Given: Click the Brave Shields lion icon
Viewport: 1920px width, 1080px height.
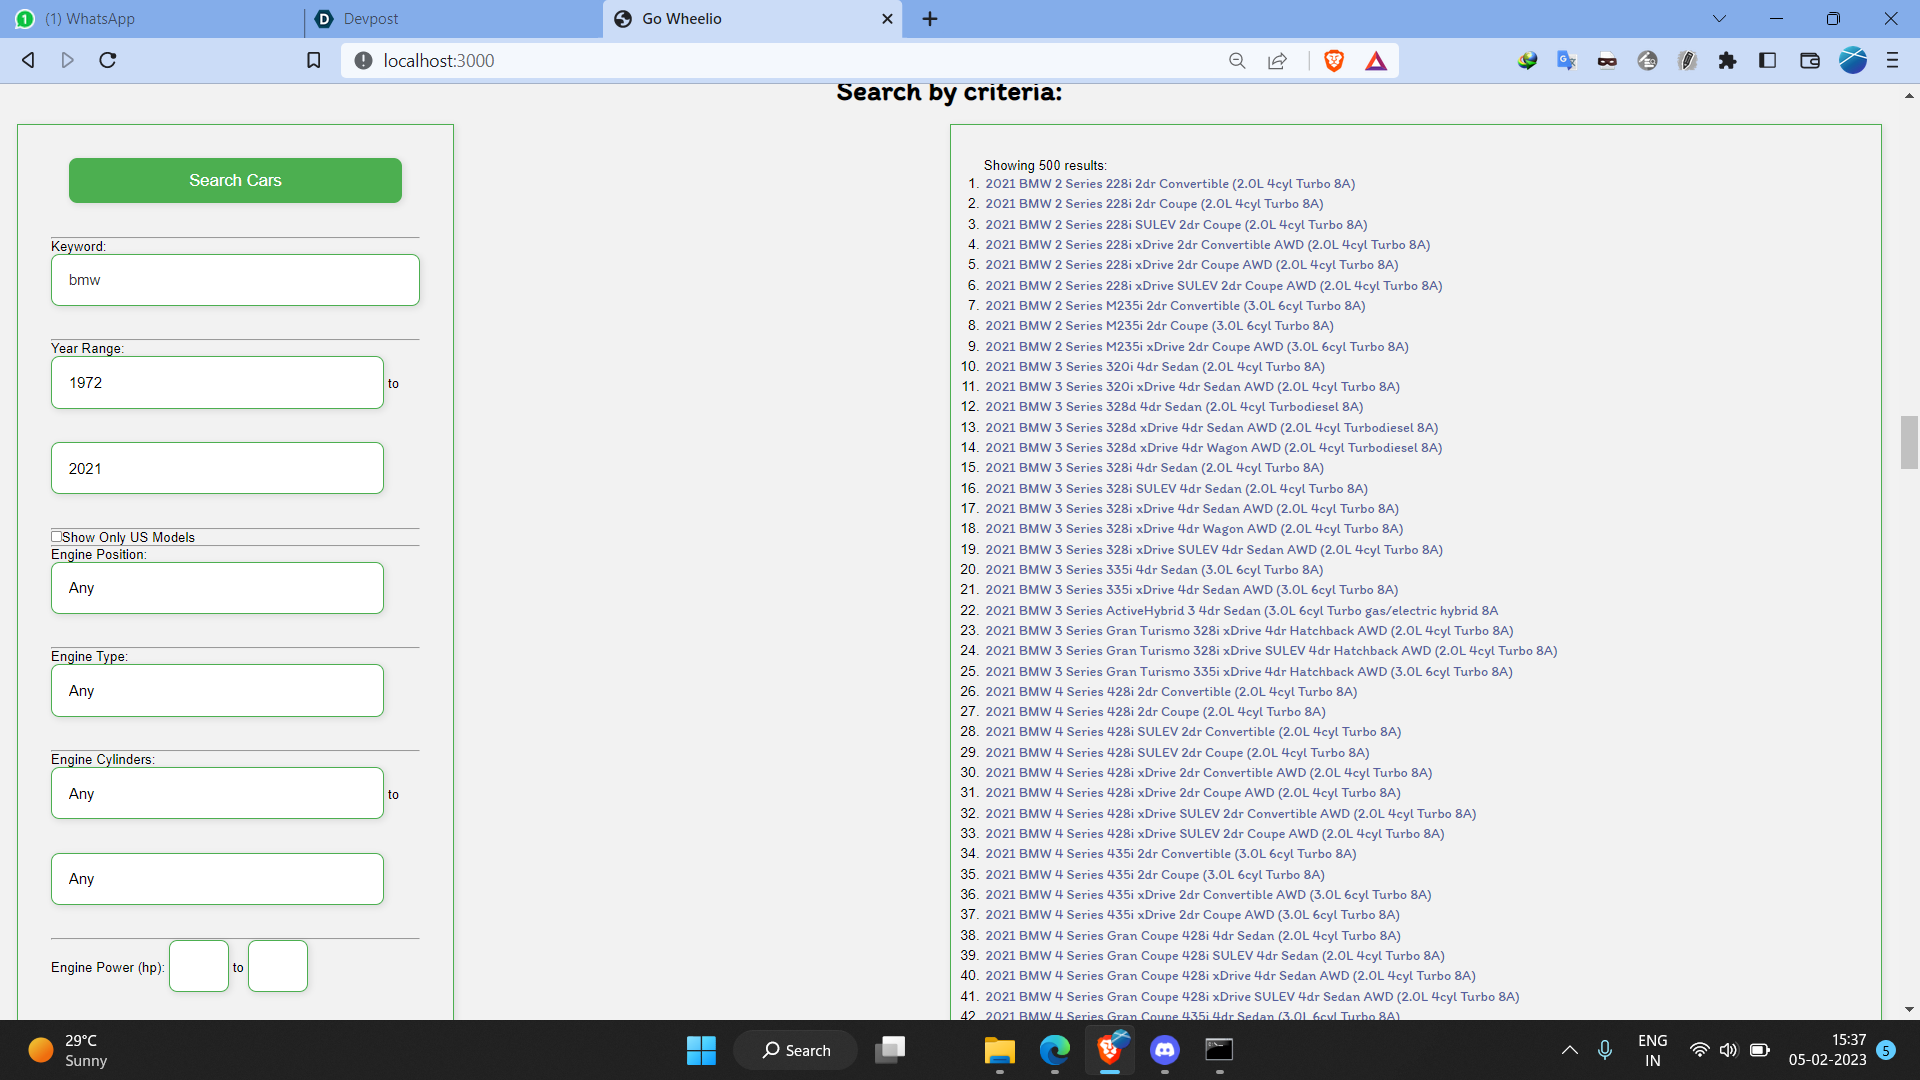Looking at the screenshot, I should pyautogui.click(x=1333, y=61).
